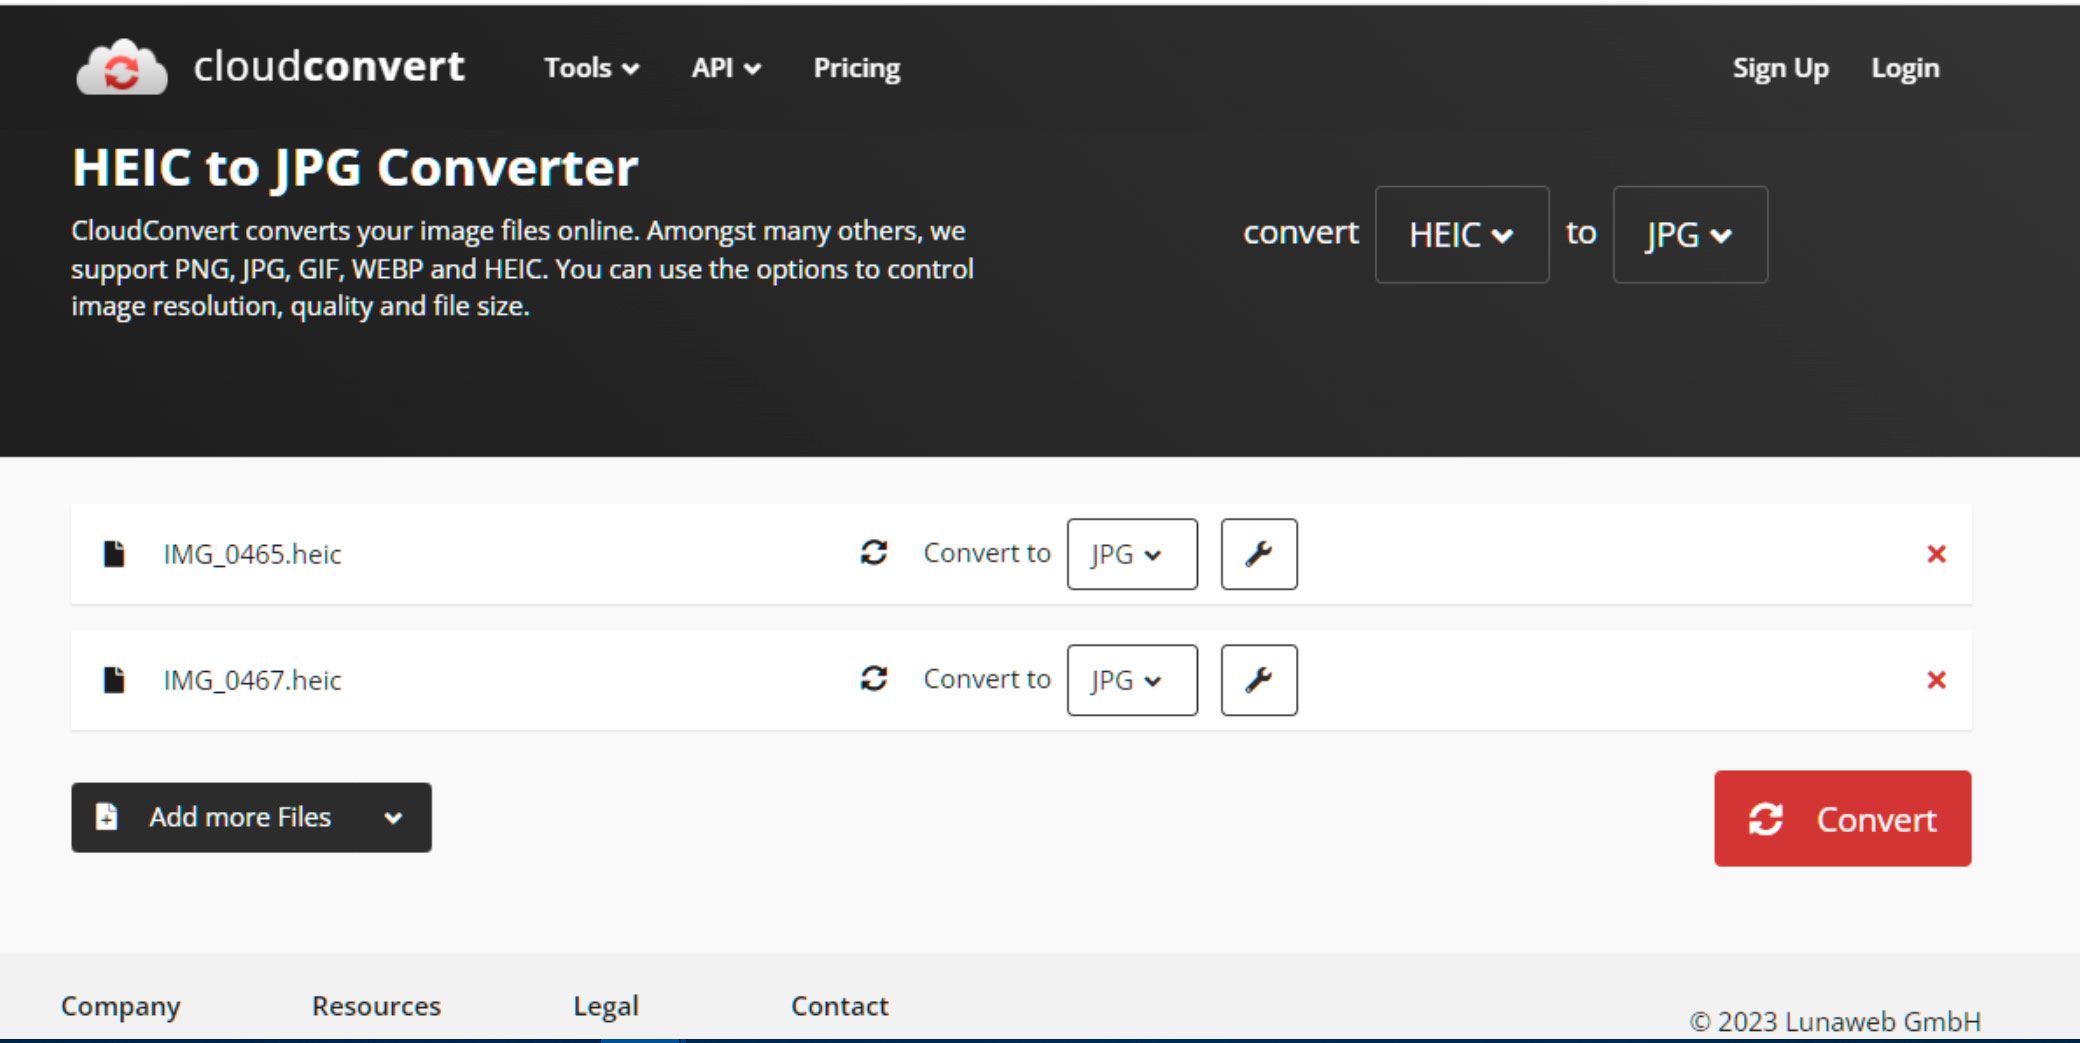Click Login link
The height and width of the screenshot is (1043, 2080).
pos(1905,68)
